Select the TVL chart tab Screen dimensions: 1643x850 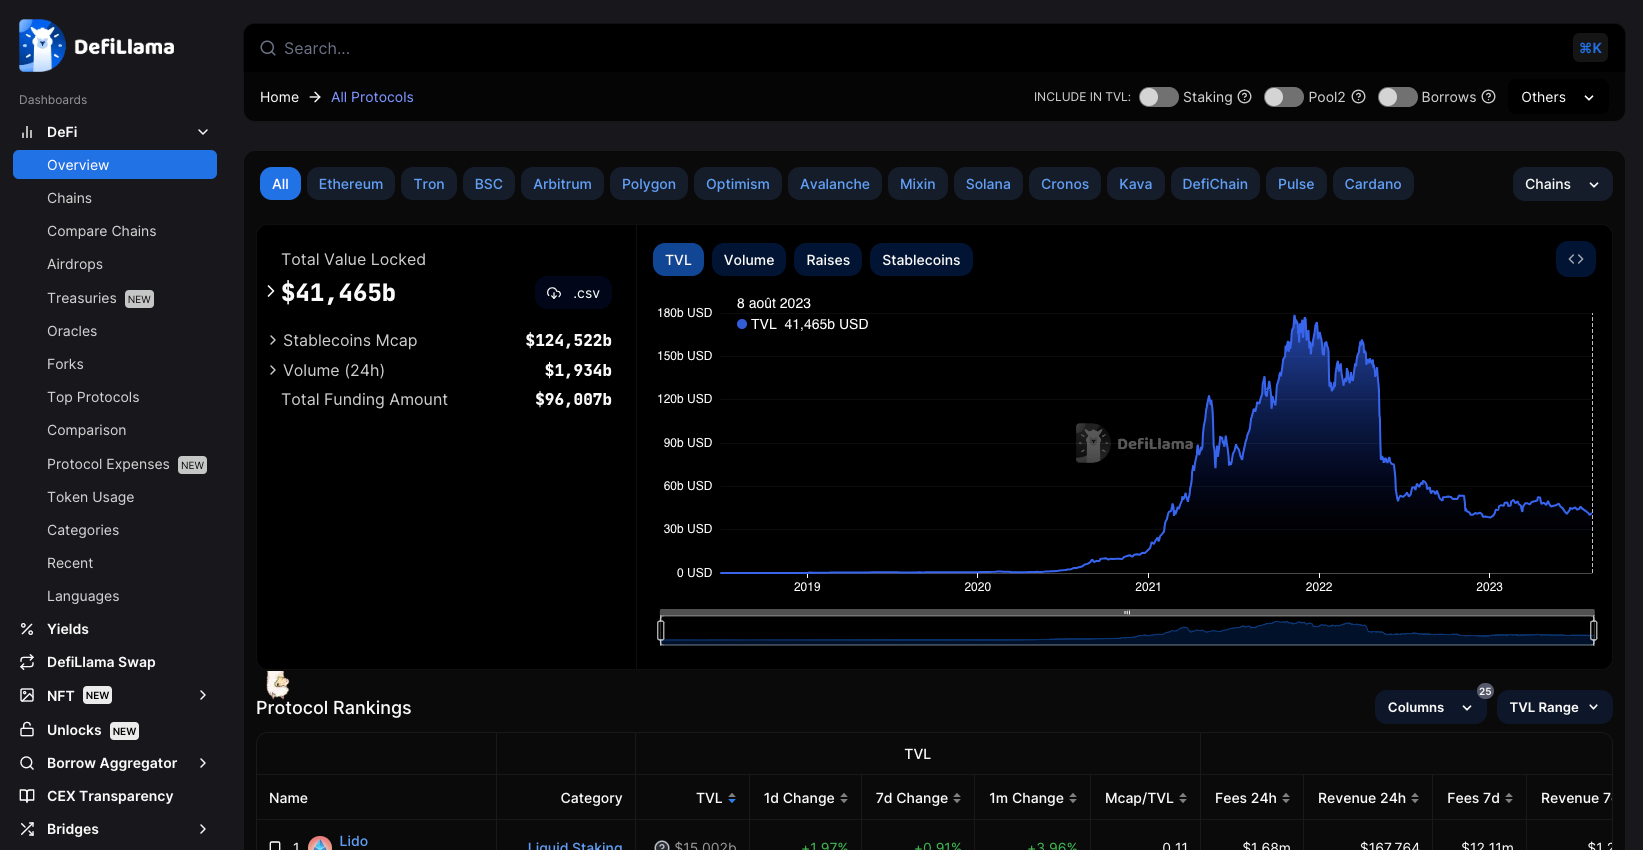coord(678,260)
